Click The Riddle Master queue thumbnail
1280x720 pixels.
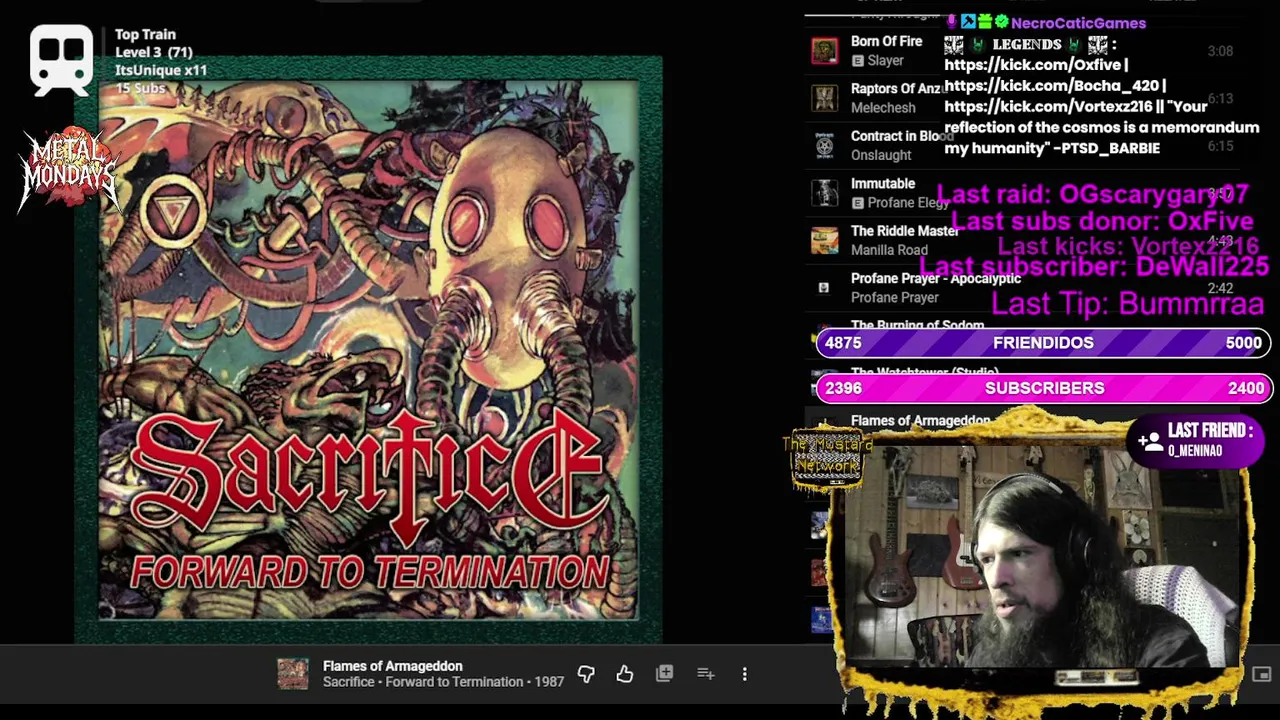(824, 241)
